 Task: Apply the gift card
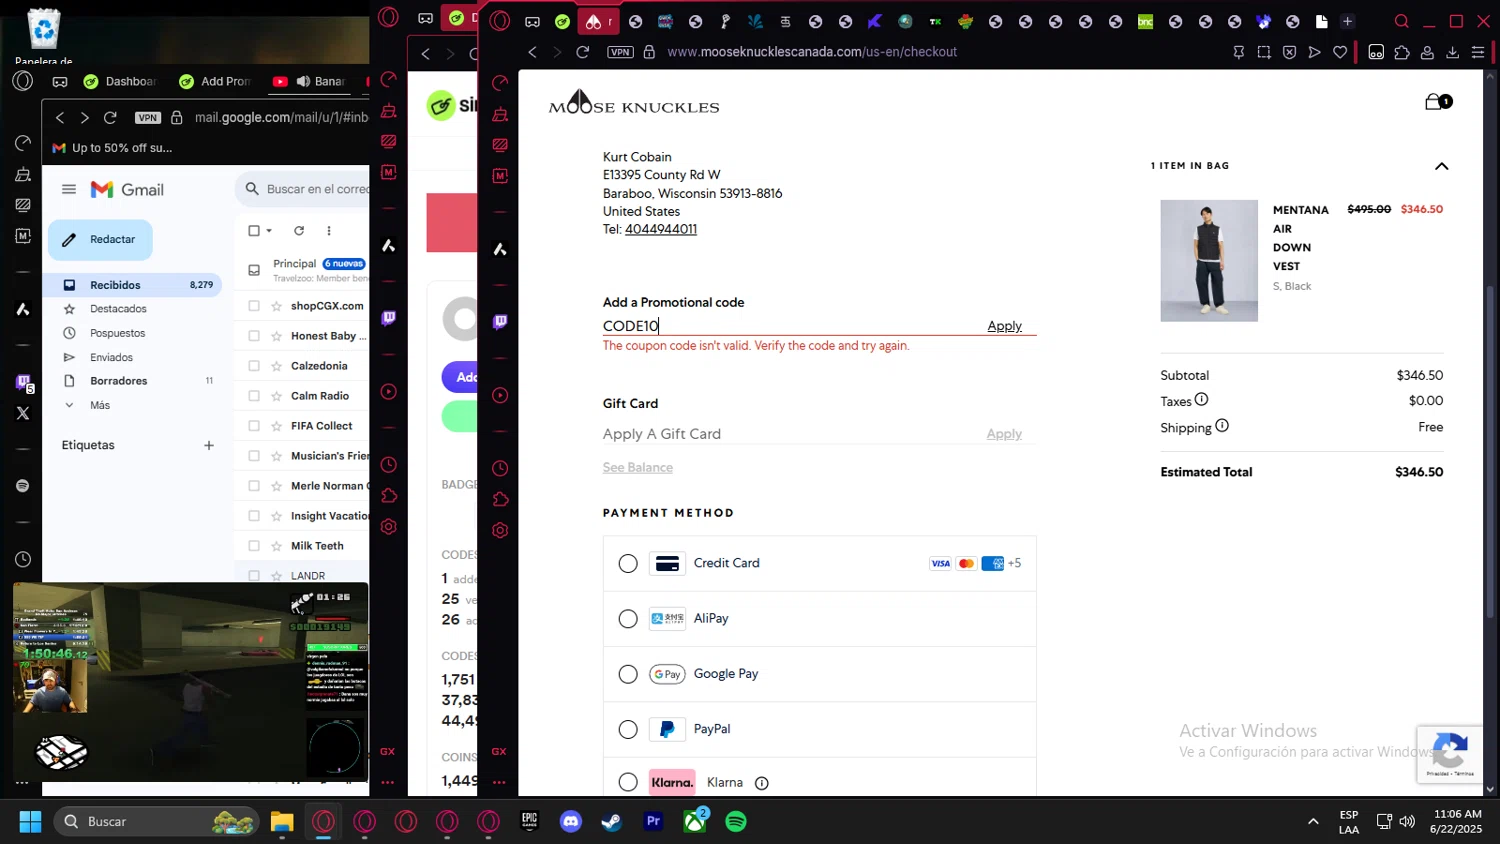pos(1004,434)
